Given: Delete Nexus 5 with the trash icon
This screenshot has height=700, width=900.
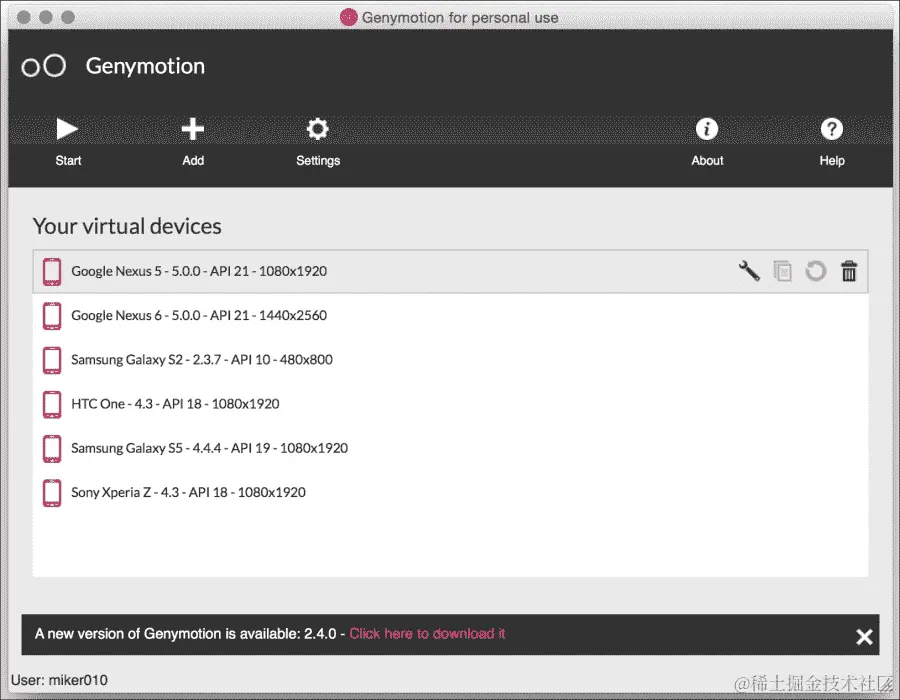Looking at the screenshot, I should tap(849, 271).
